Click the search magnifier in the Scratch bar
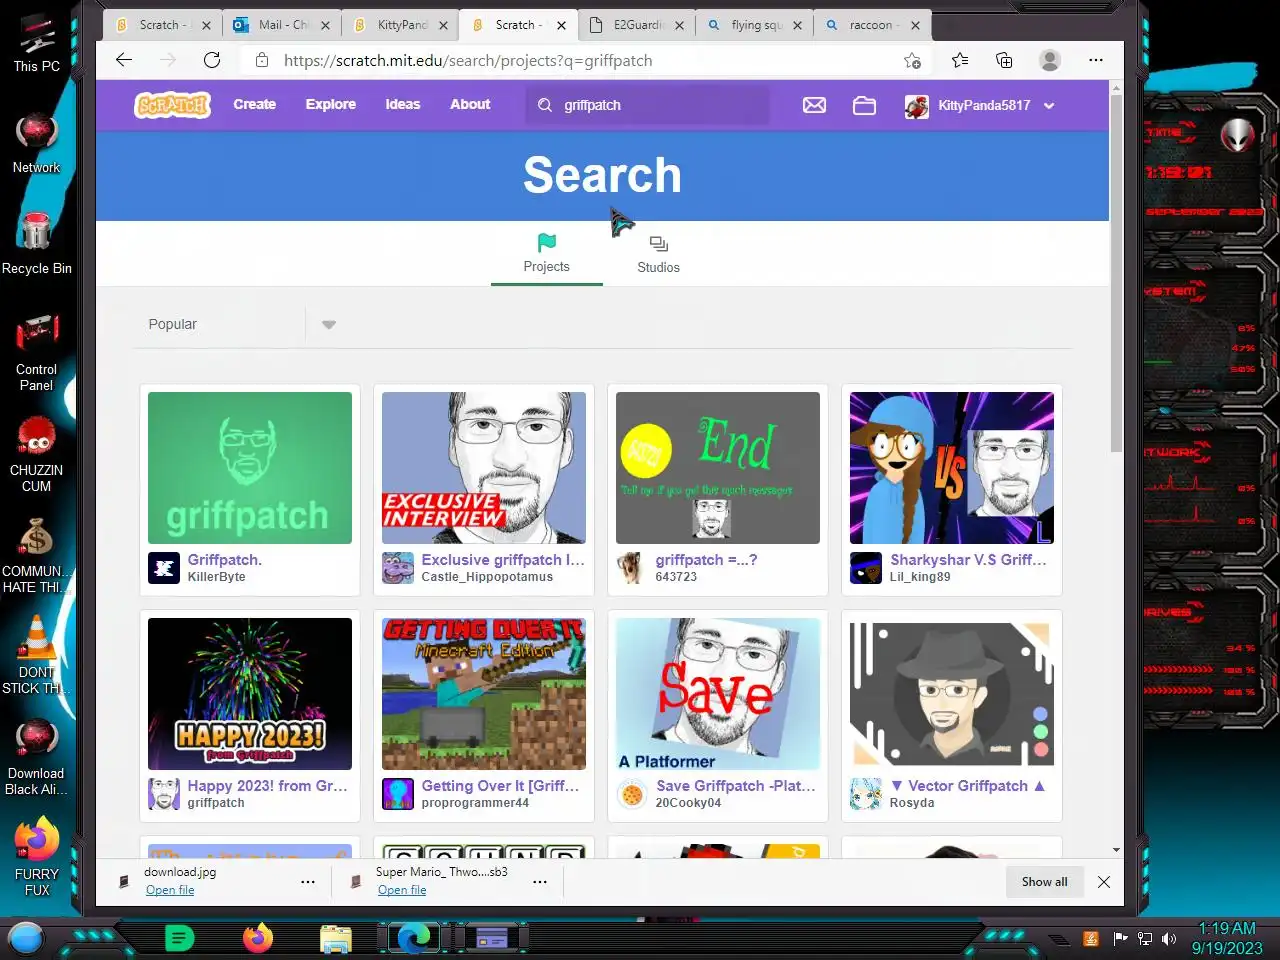This screenshot has height=960, width=1280. tap(545, 105)
